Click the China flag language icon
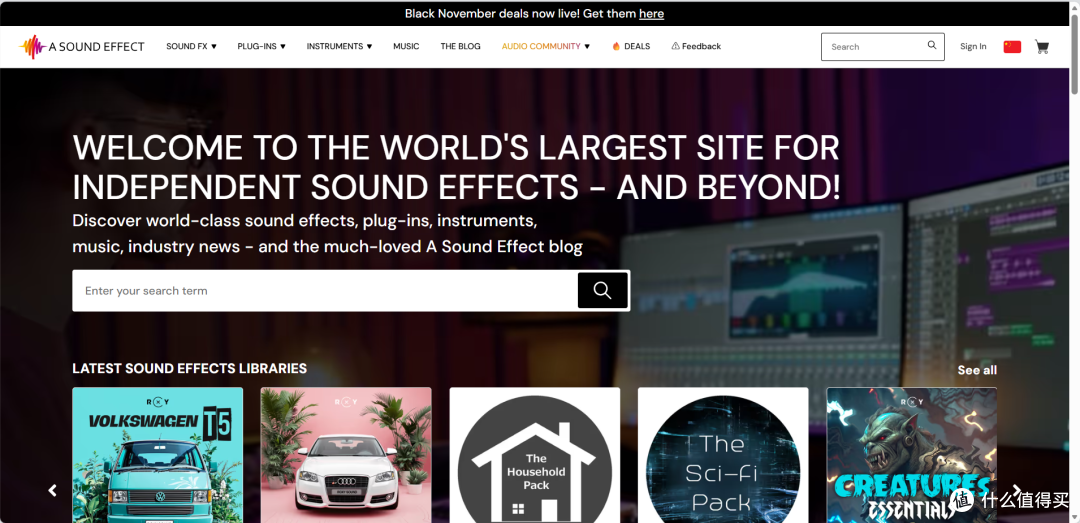Viewport: 1080px width, 523px height. (1012, 47)
